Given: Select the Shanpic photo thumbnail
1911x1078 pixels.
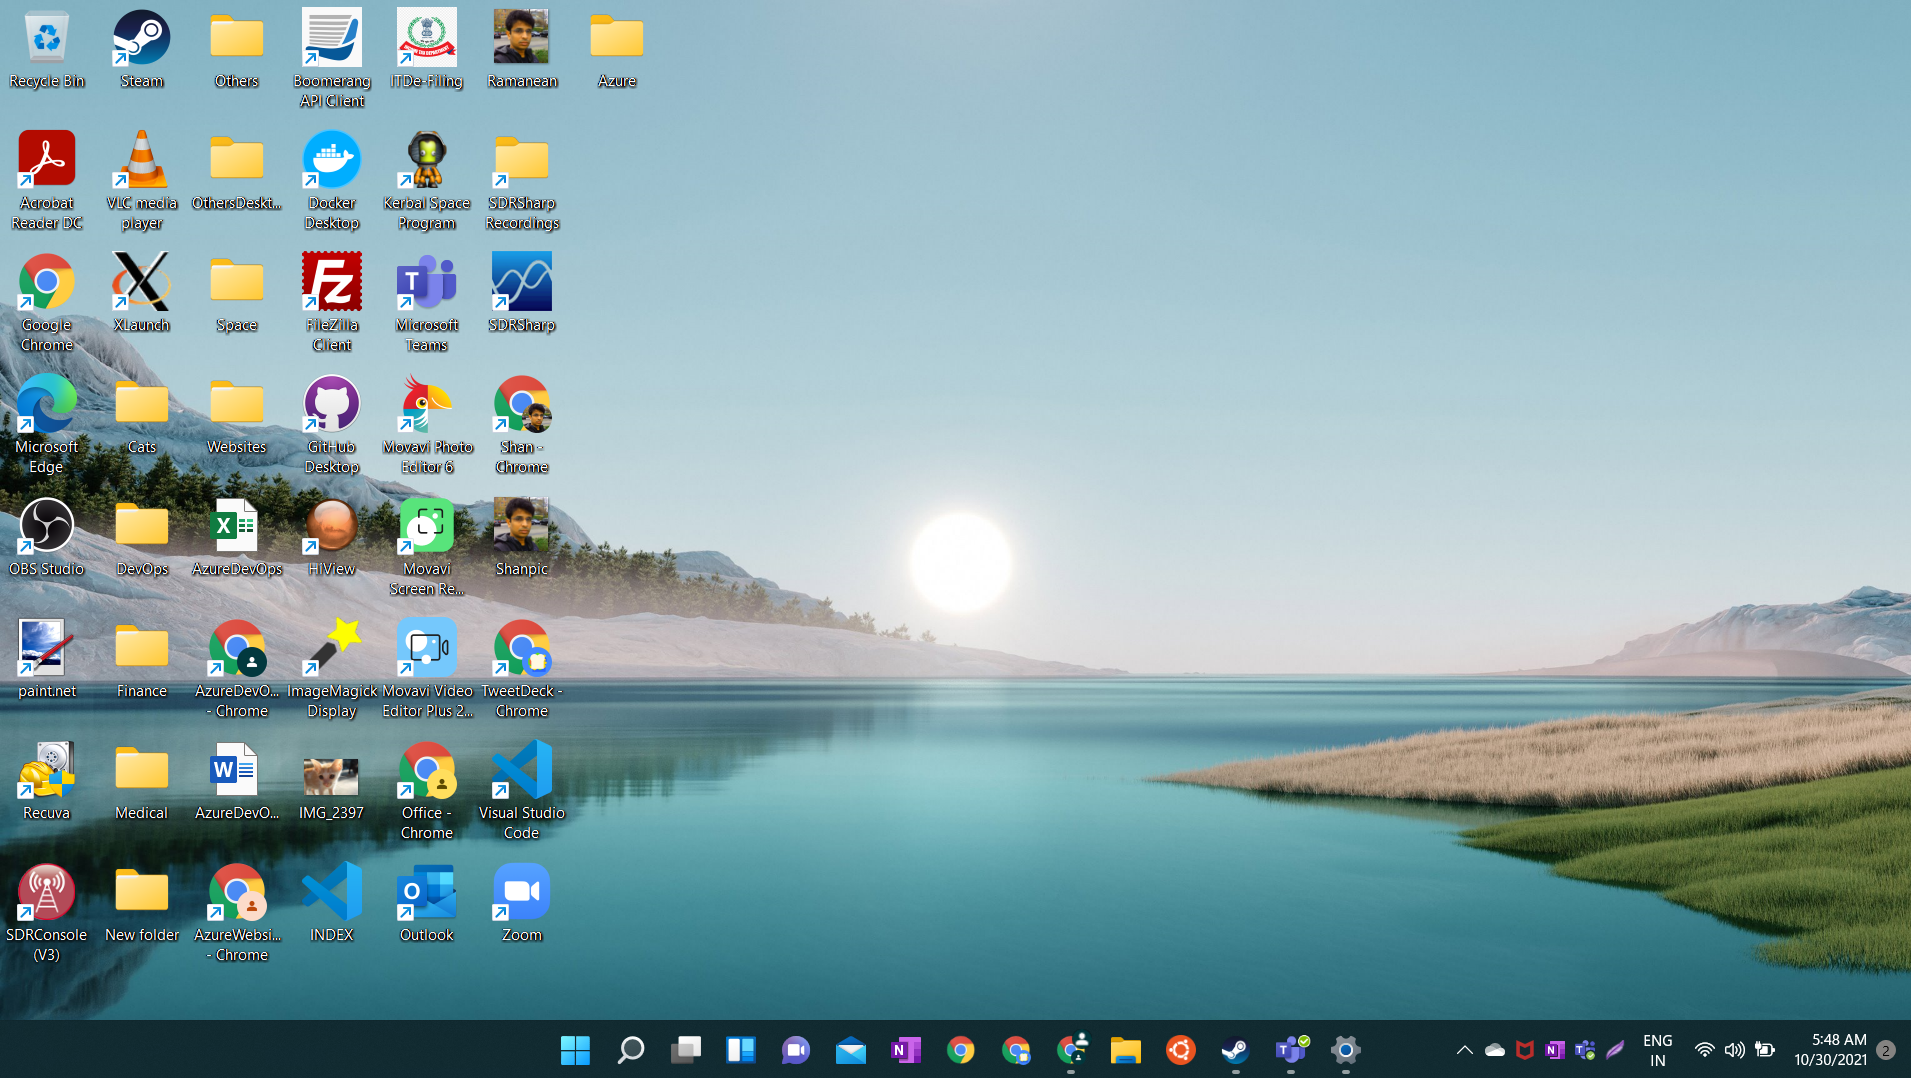Looking at the screenshot, I should click(x=522, y=537).
